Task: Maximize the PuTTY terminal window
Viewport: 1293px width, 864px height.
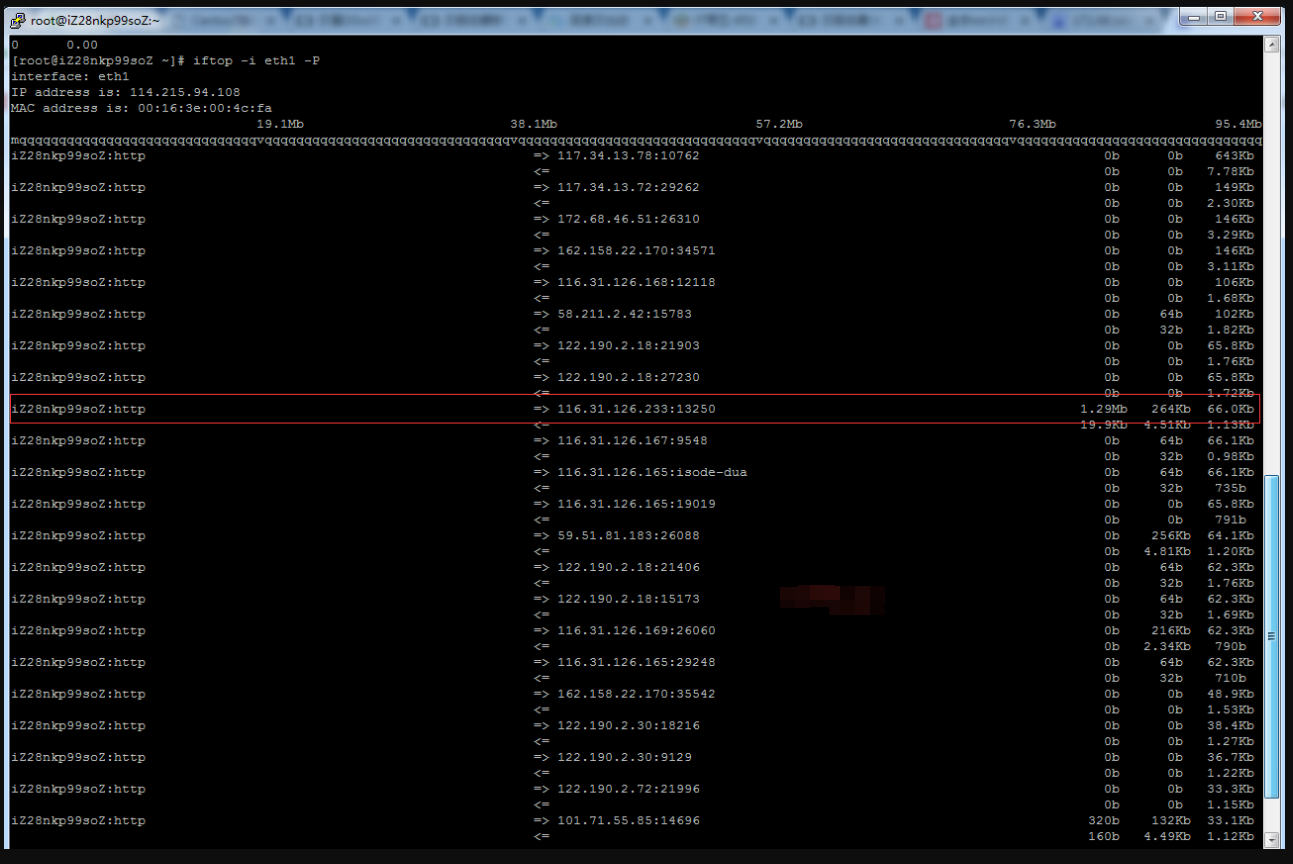Action: 1221,16
